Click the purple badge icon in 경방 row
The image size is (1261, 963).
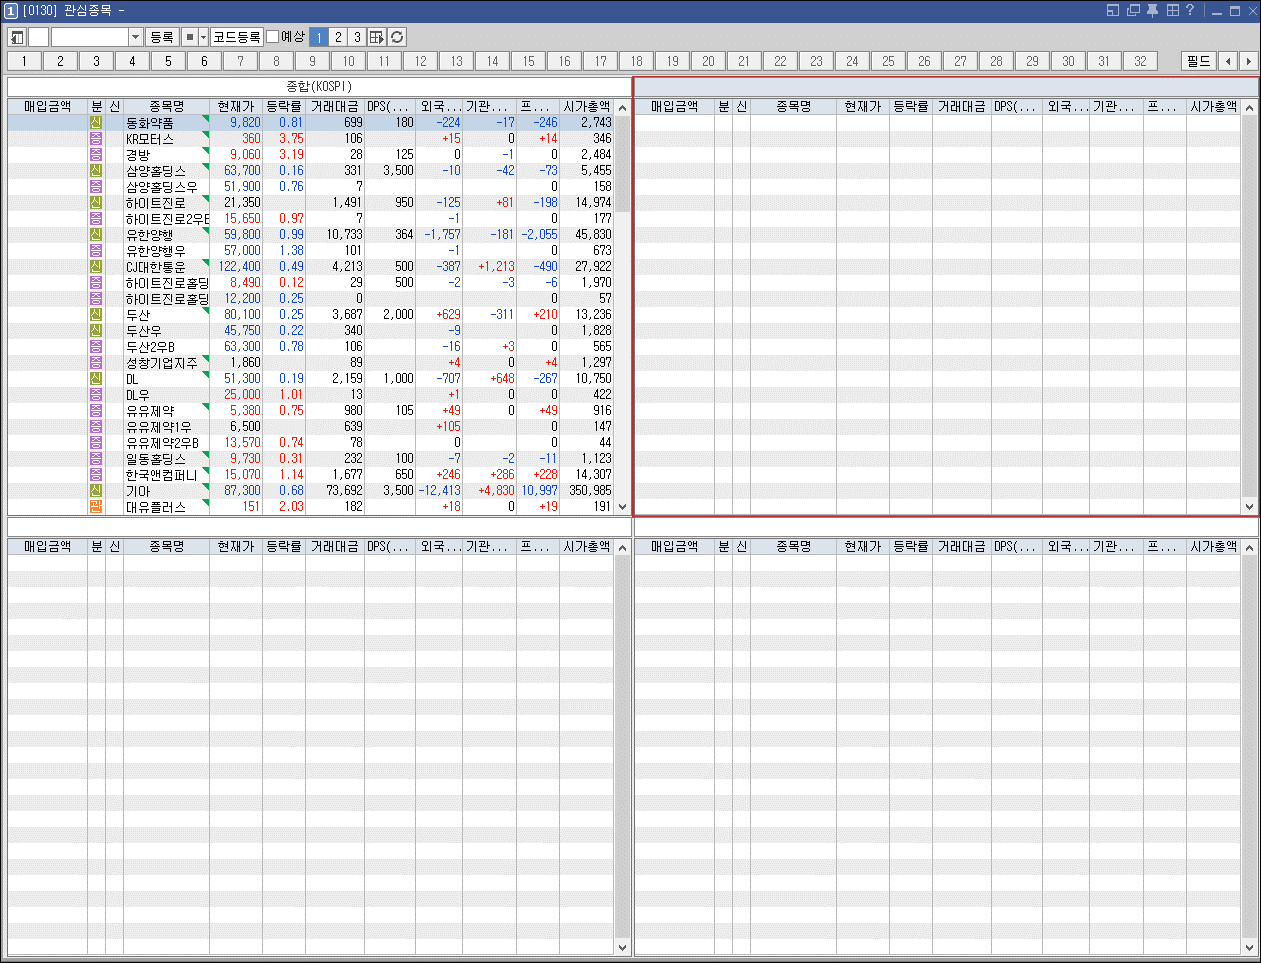tap(96, 154)
